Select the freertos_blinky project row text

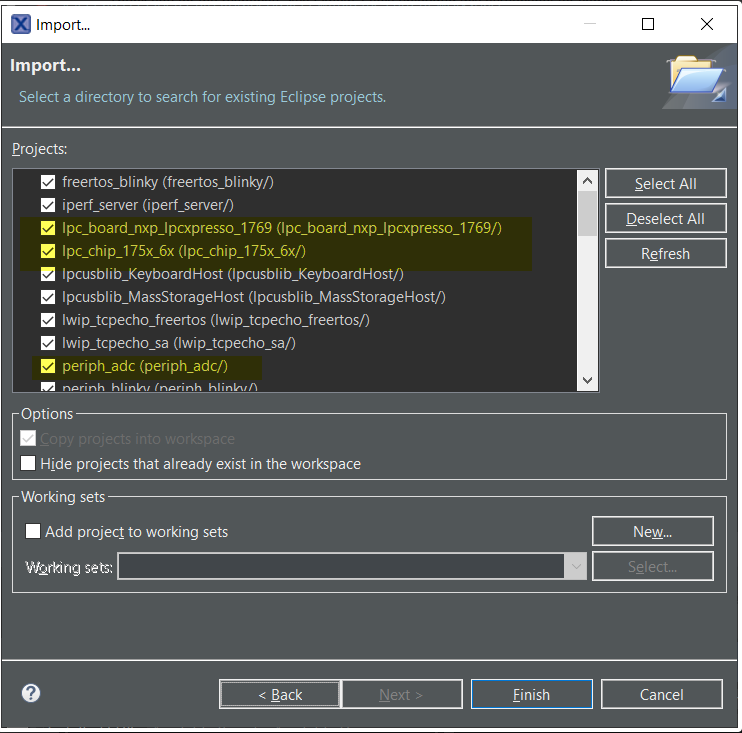pos(168,182)
